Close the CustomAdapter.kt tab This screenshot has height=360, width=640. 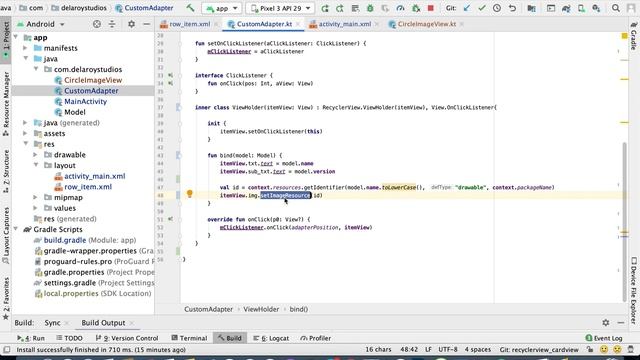tap(298, 24)
